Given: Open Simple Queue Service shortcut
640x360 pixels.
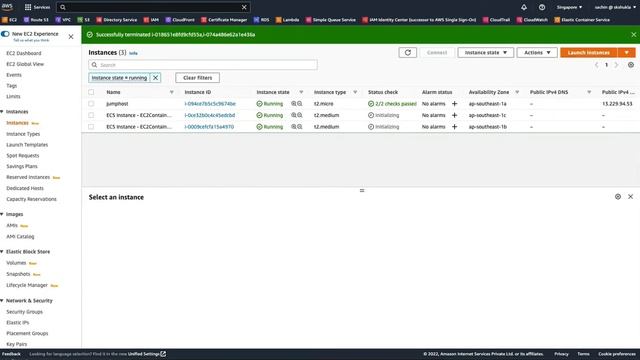Looking at the screenshot, I should [331, 20].
